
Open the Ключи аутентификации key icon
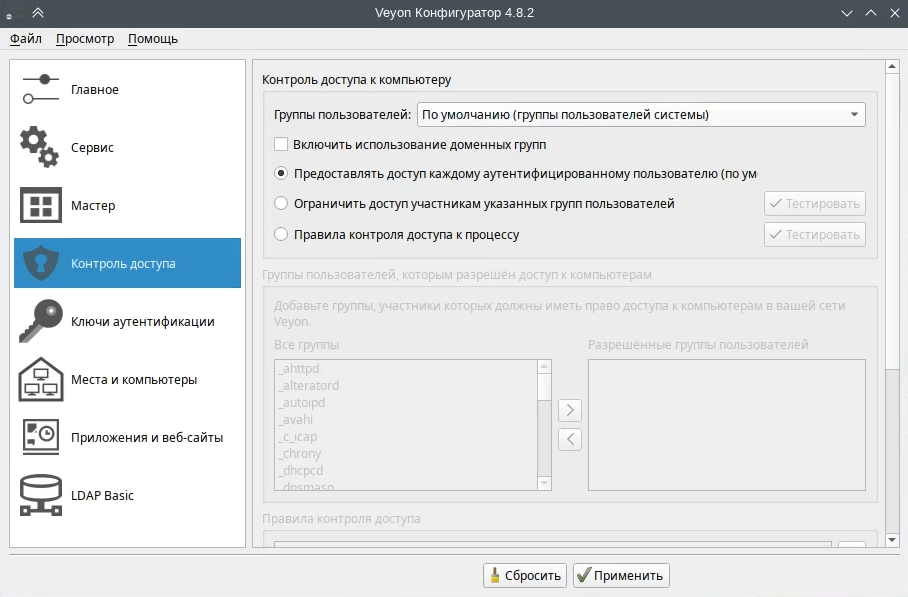(41, 321)
